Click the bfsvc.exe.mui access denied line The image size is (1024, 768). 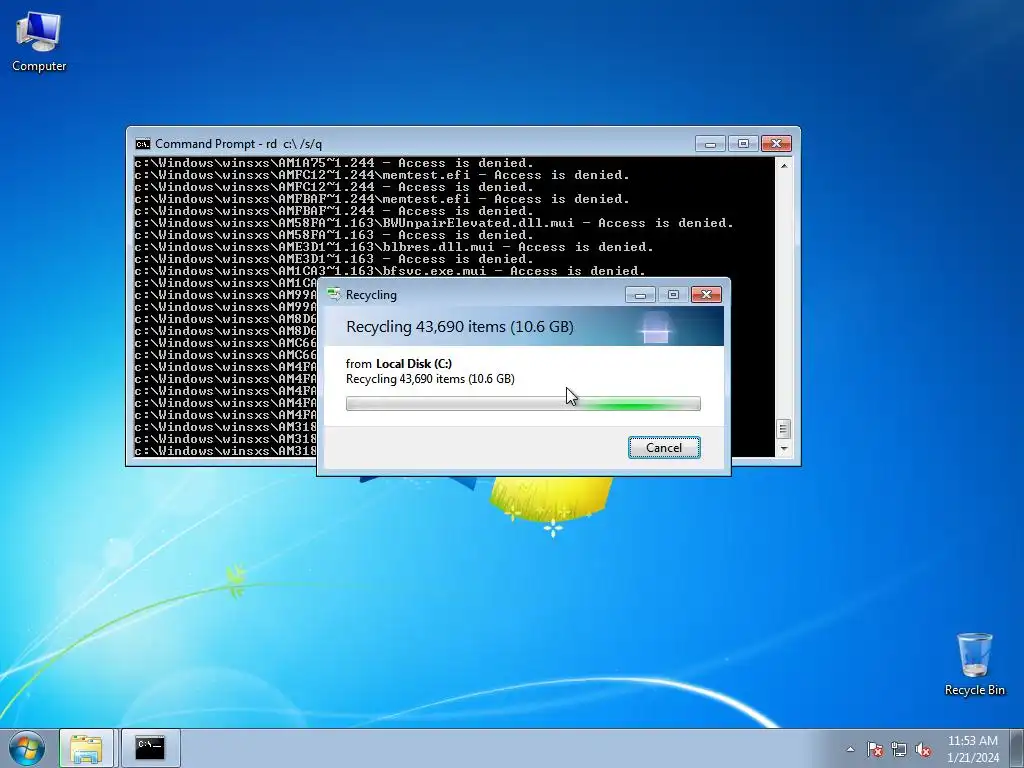click(x=390, y=271)
